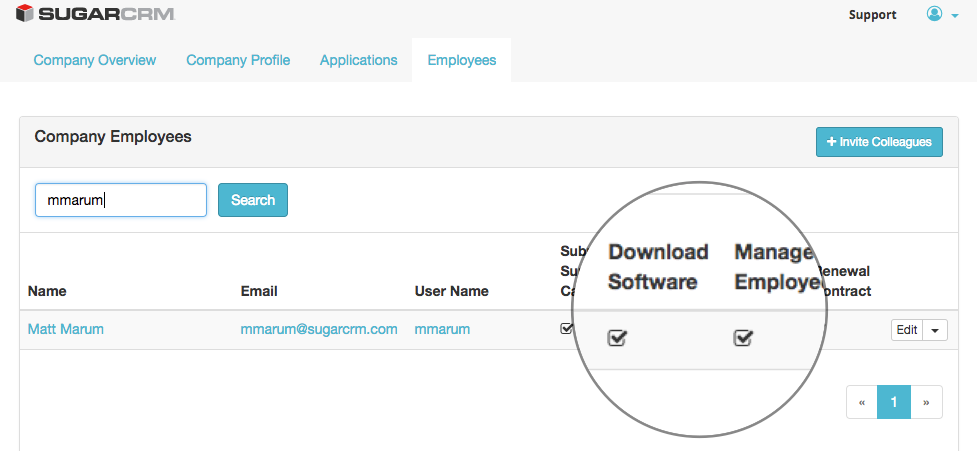
Task: Click the Email column header
Action: tap(259, 291)
